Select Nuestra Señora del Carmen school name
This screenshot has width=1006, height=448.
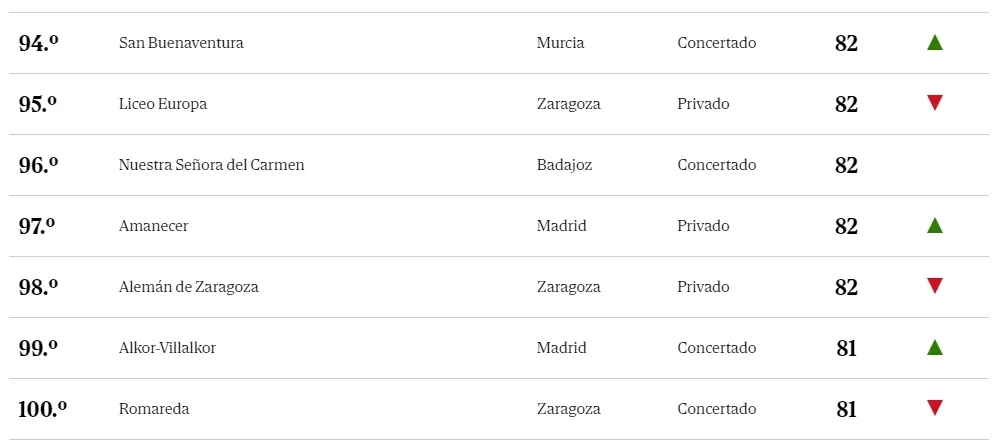[x=212, y=165]
